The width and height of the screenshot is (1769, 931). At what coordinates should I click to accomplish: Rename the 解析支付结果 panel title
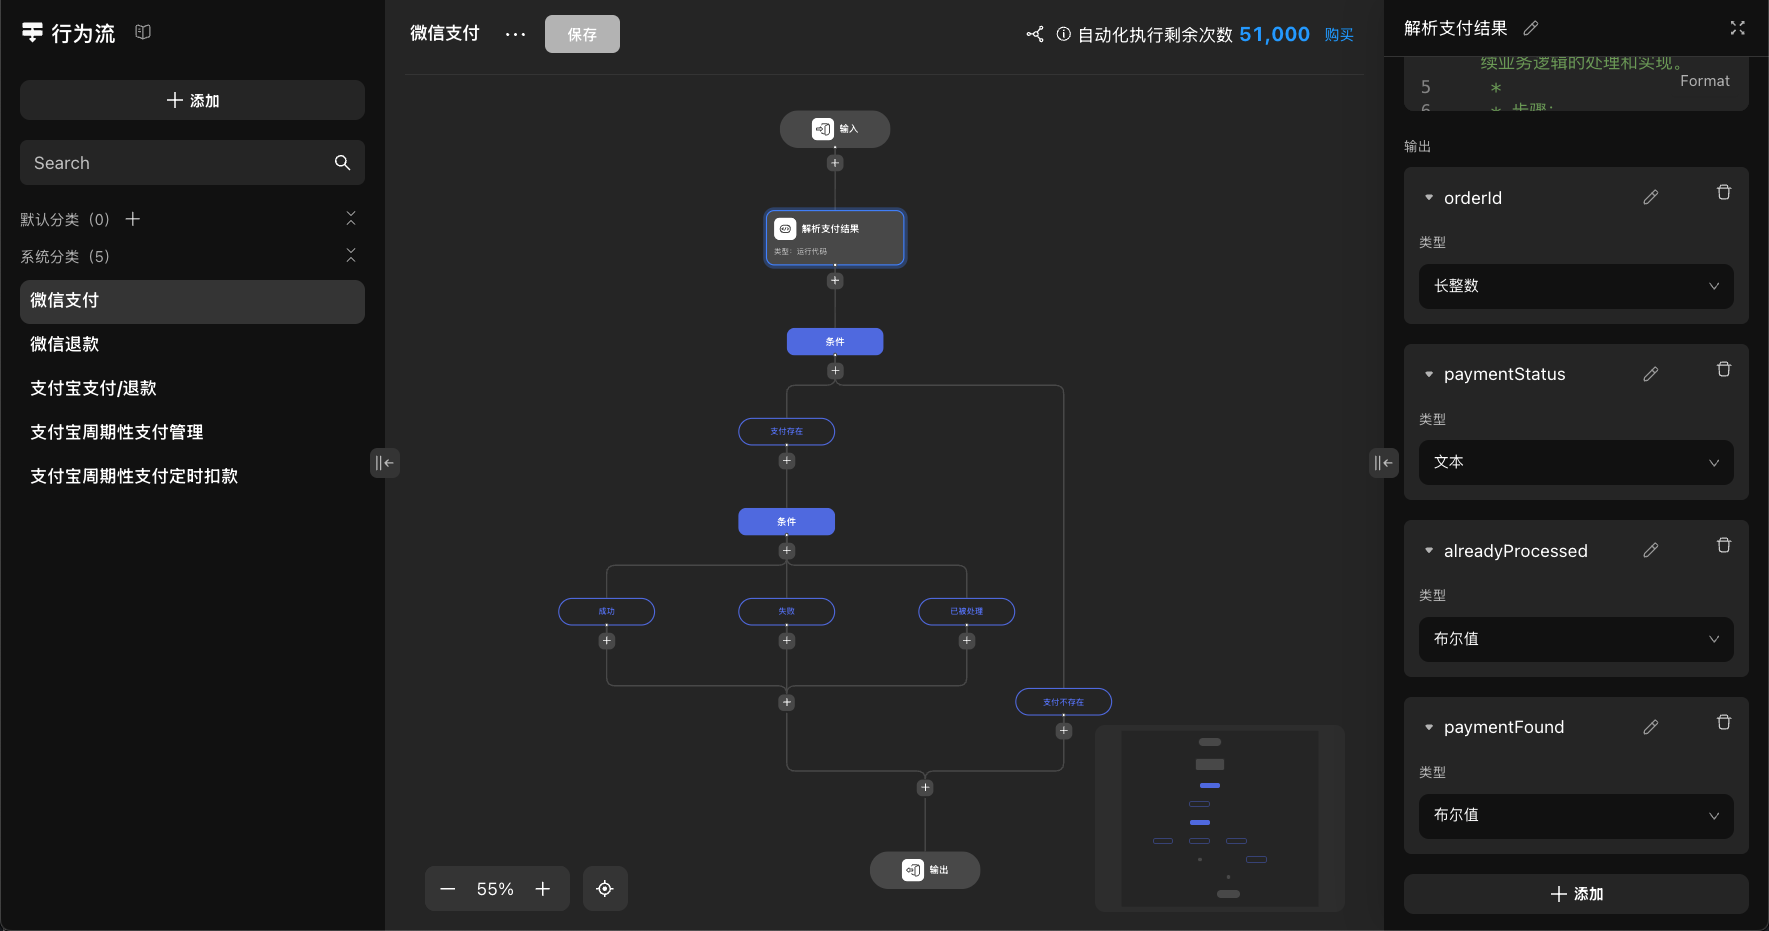click(x=1531, y=29)
